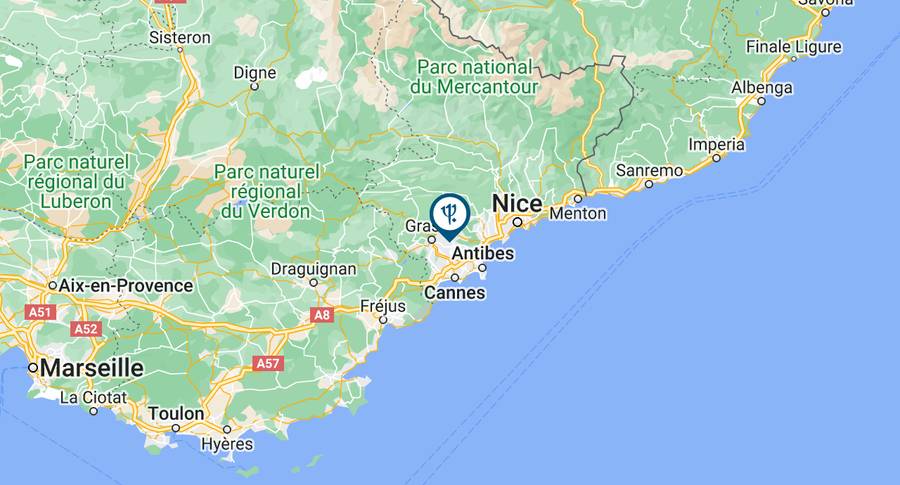Click the Club Med trident map pin

point(450,216)
